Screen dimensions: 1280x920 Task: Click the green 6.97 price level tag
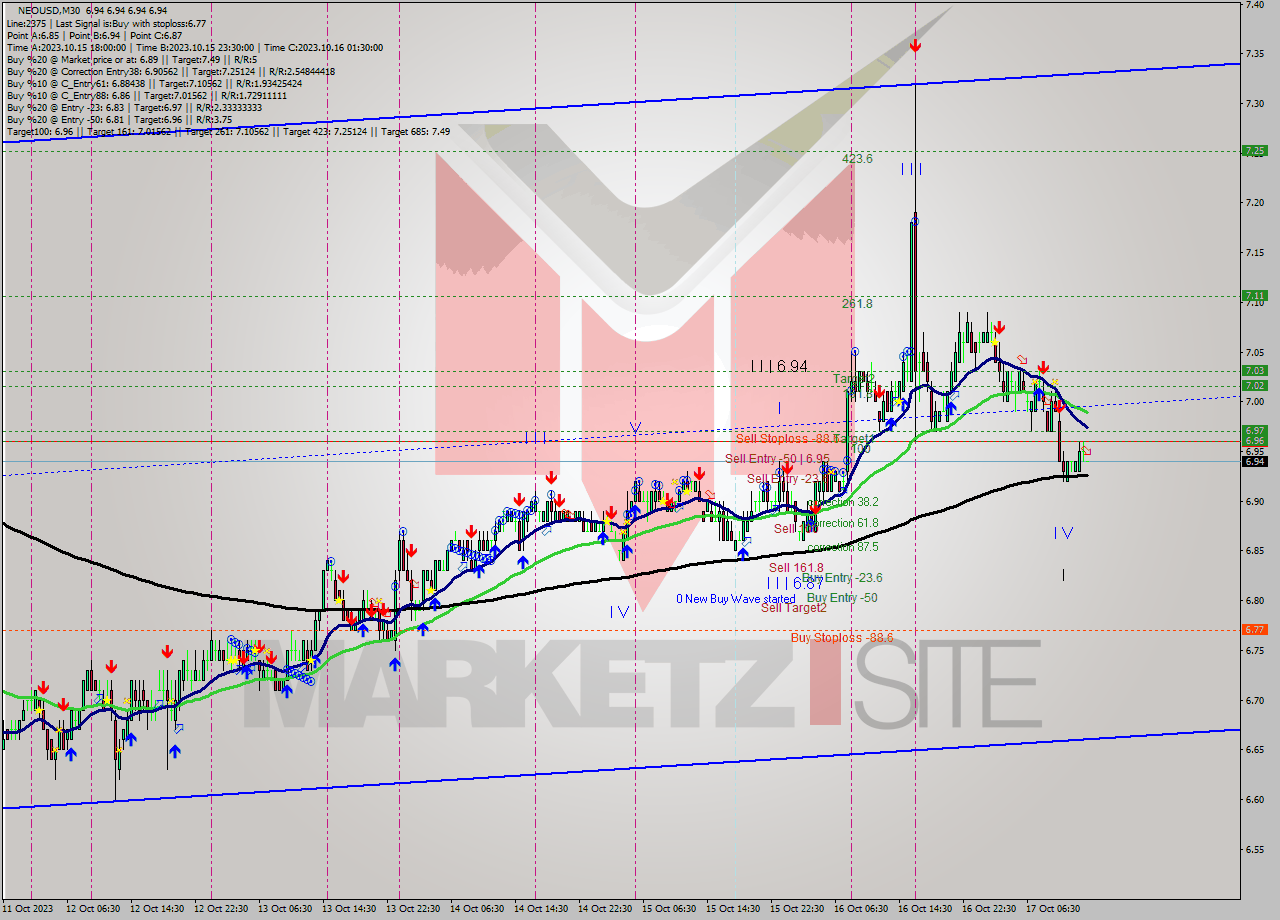(x=1254, y=430)
